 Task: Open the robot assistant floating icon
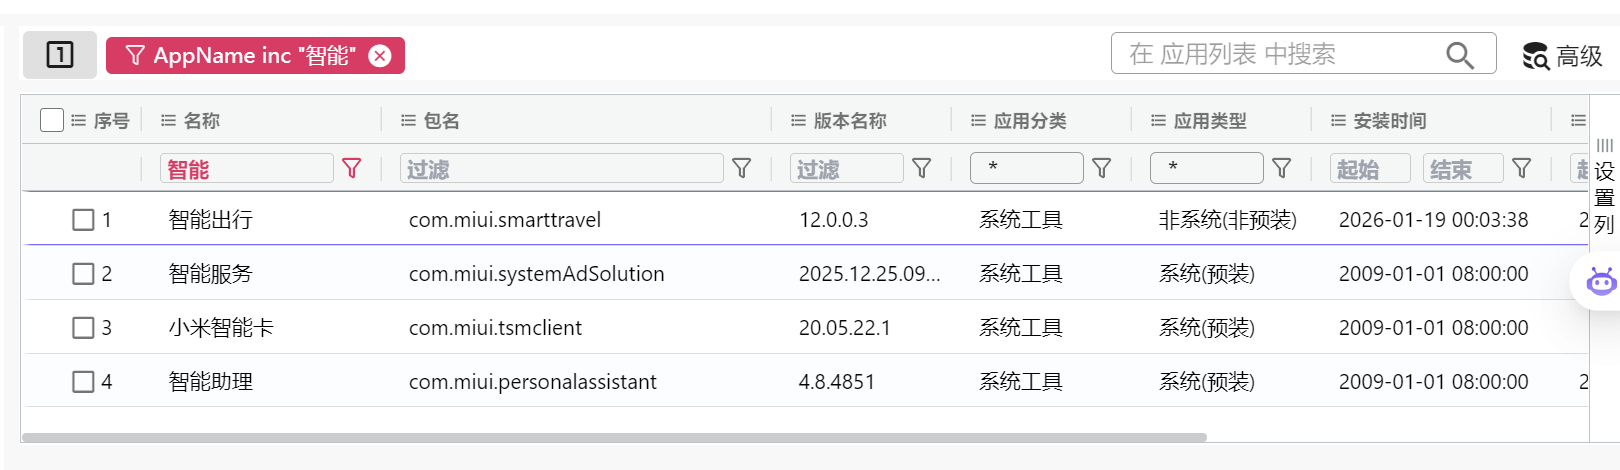(x=1601, y=282)
